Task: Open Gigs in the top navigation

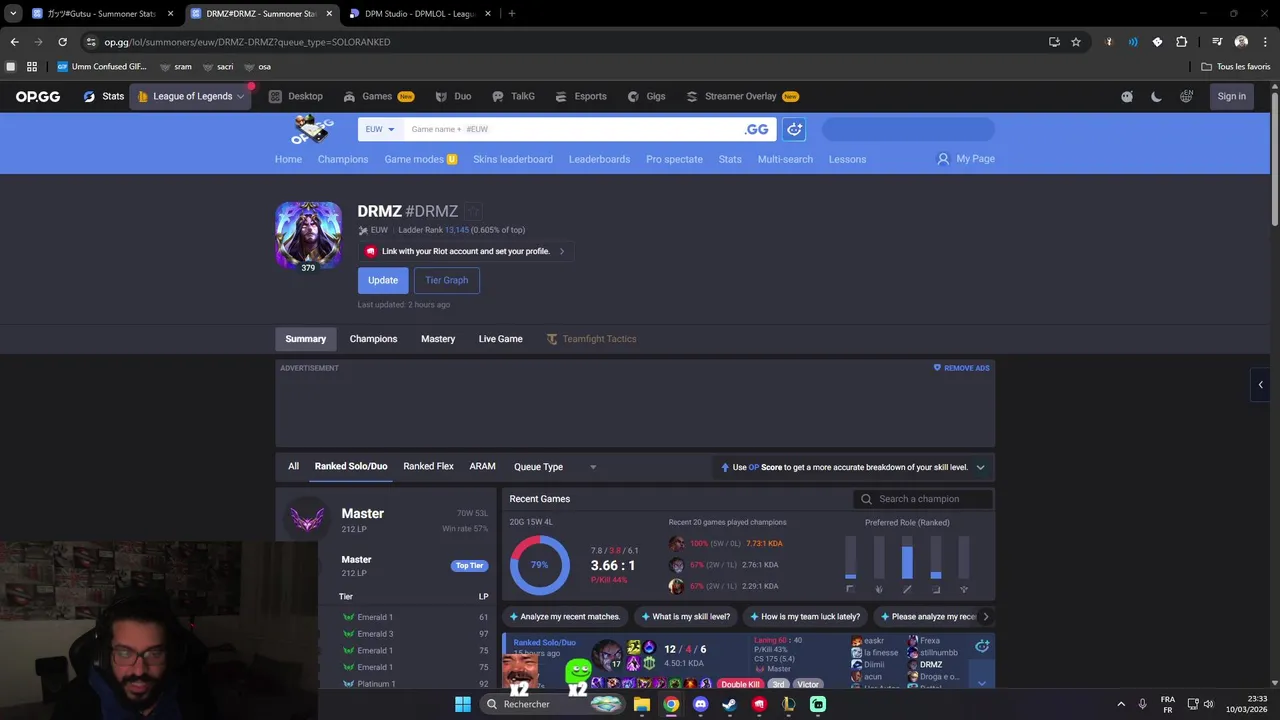Action: coord(646,96)
